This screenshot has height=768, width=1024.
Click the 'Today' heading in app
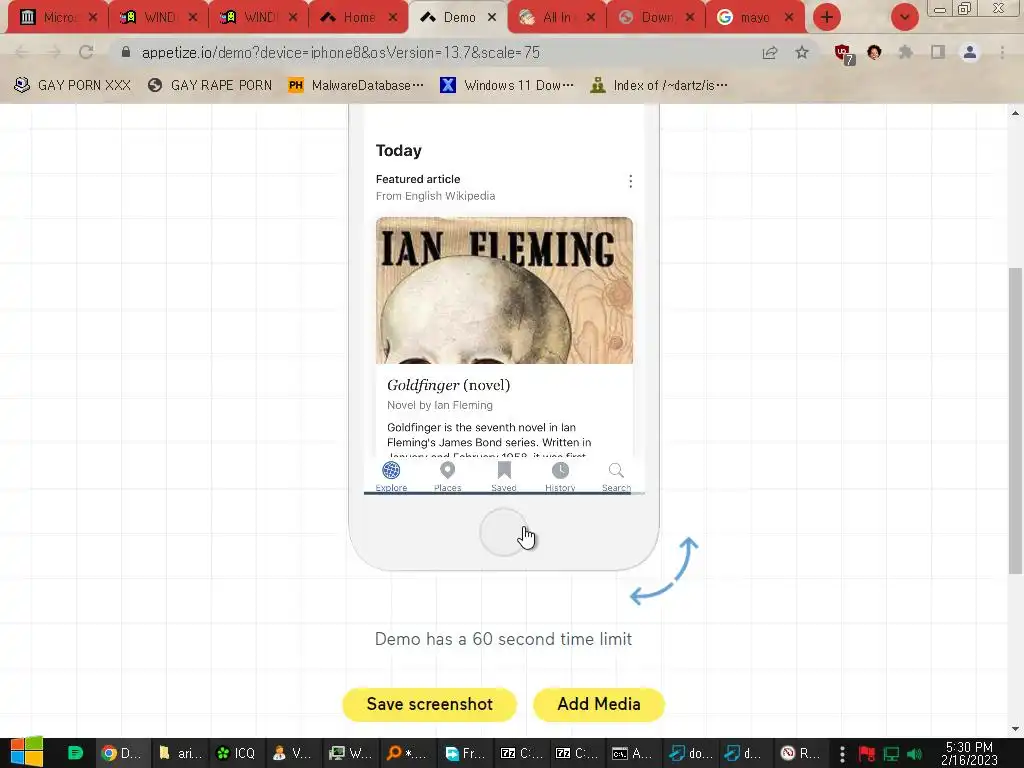pos(398,150)
